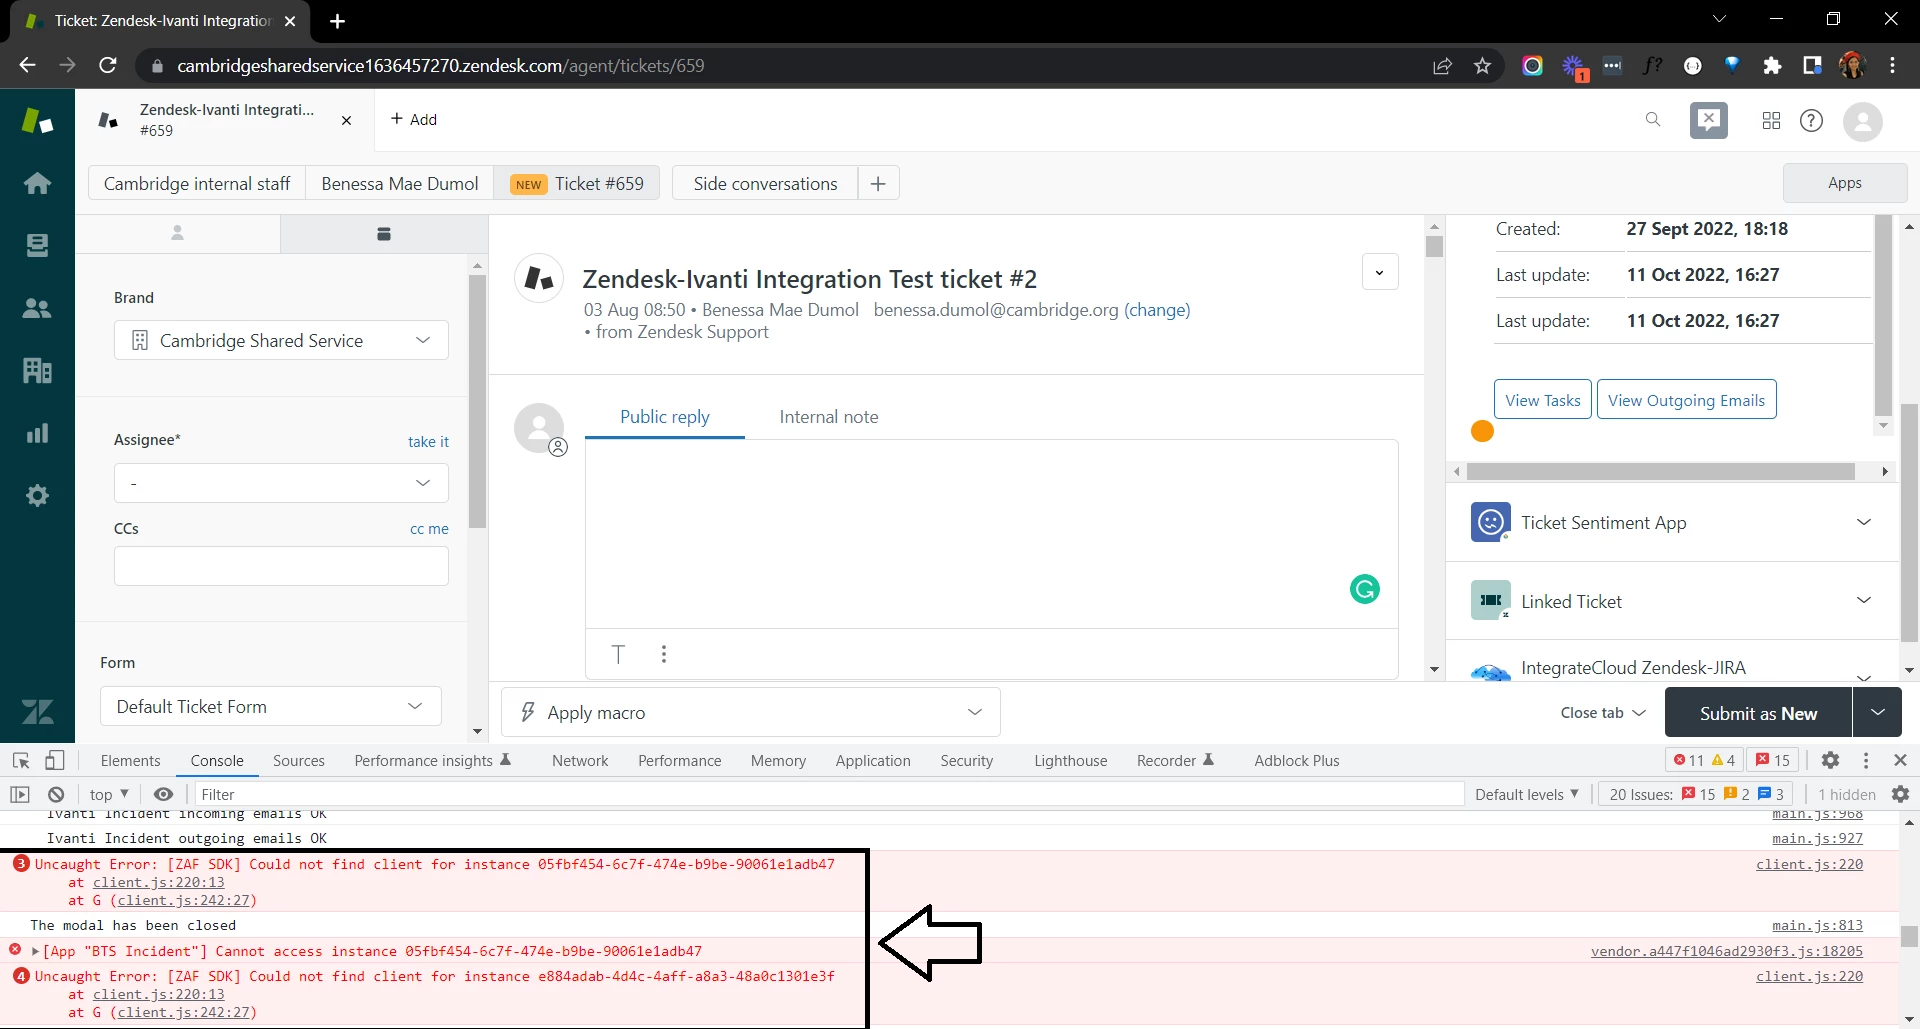Click the console Filter field
The height and width of the screenshot is (1029, 1920).
[828, 794]
